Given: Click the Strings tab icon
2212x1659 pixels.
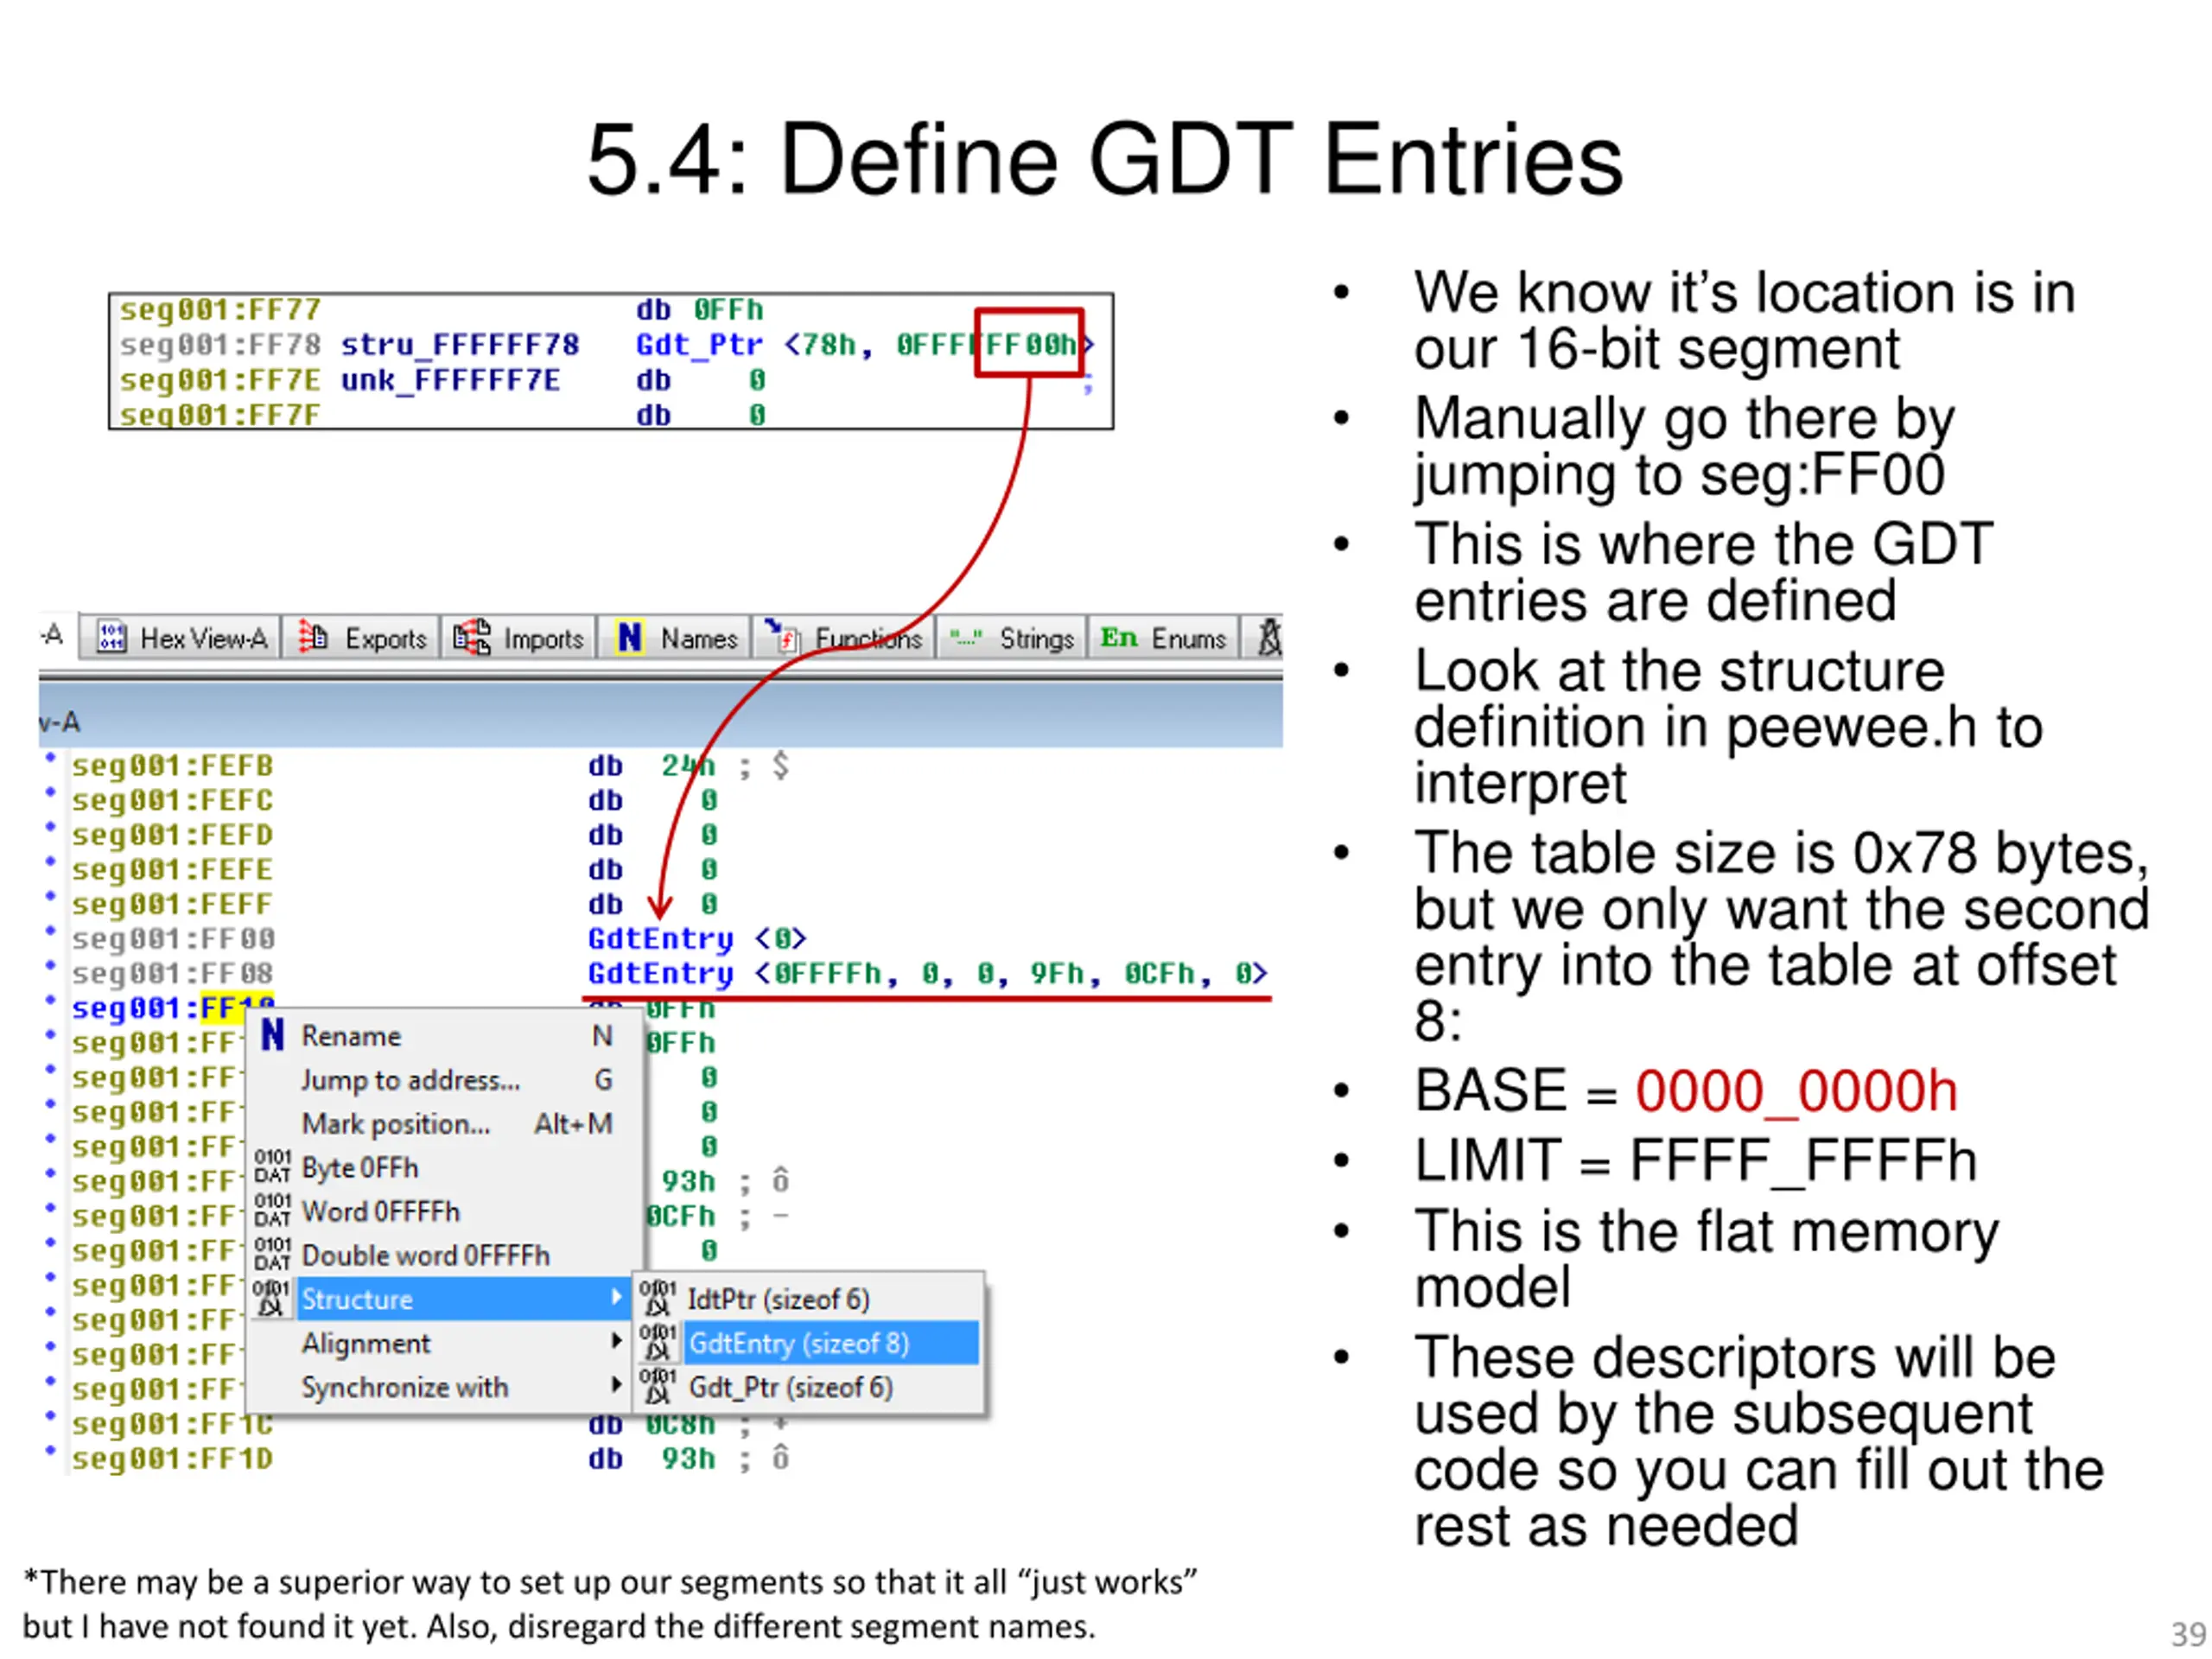Looking at the screenshot, I should coord(965,636).
